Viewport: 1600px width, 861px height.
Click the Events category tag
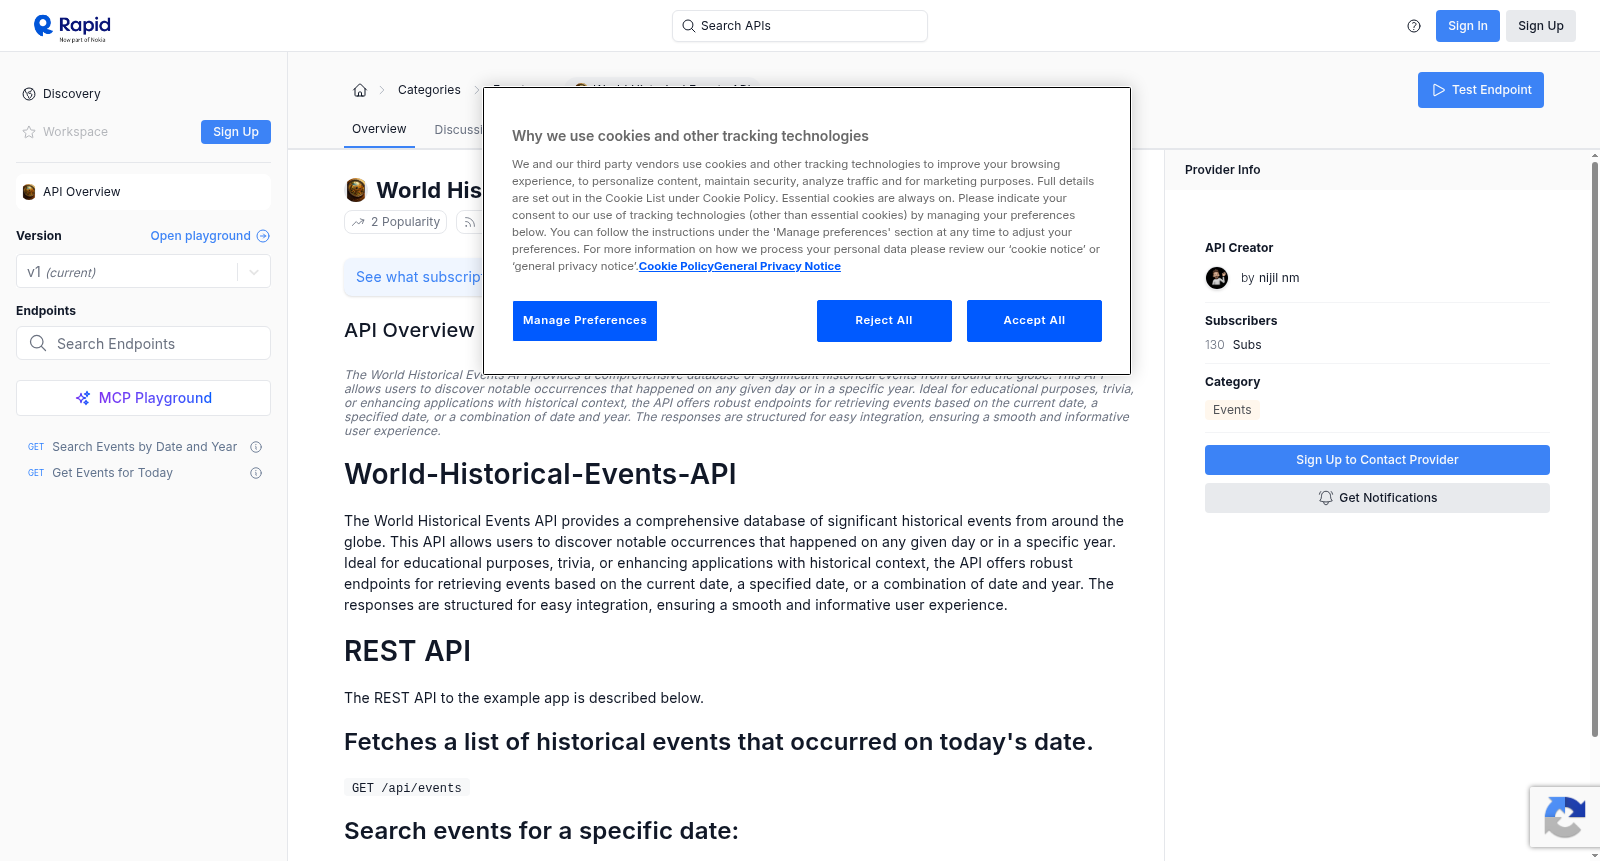pyautogui.click(x=1232, y=410)
